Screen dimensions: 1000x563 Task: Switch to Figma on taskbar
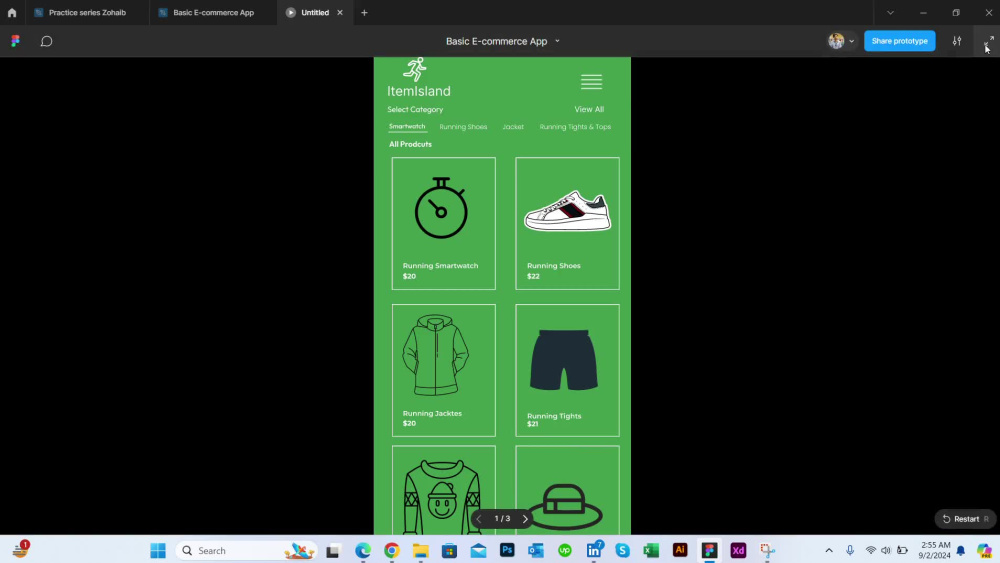point(709,550)
